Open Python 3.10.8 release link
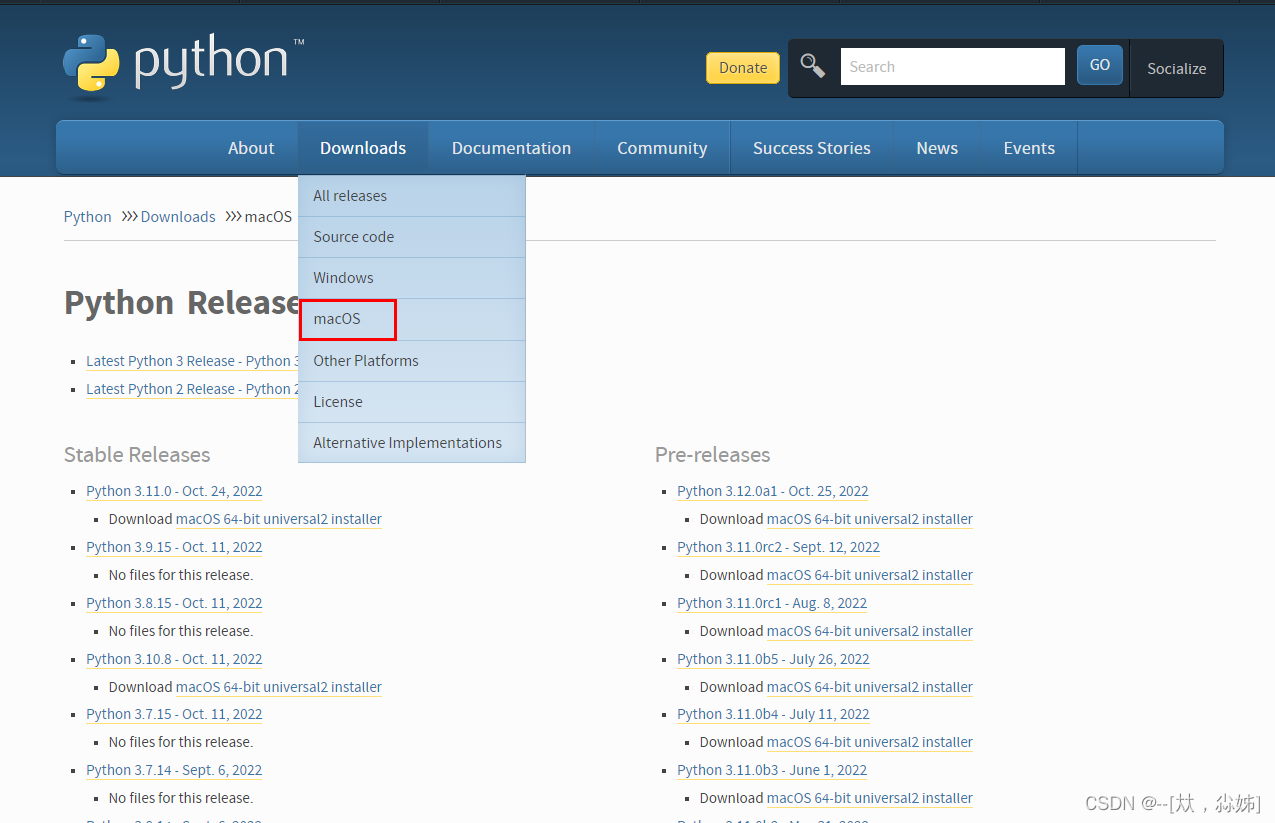 174,659
